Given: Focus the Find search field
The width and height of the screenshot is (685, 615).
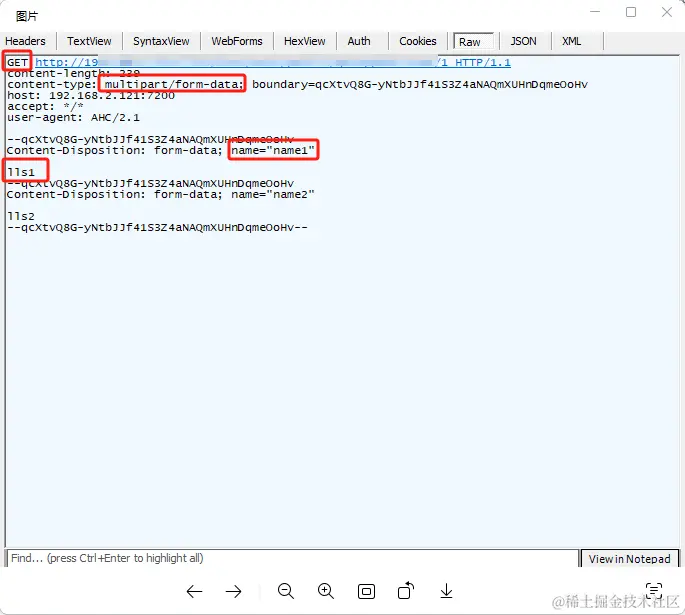Looking at the screenshot, I should coord(293,558).
